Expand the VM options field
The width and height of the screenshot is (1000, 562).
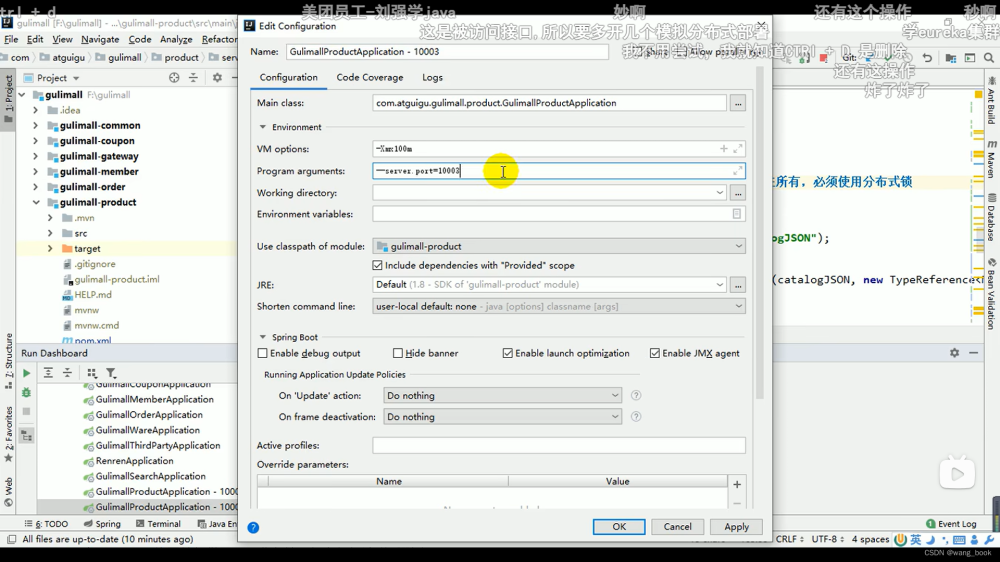738,149
